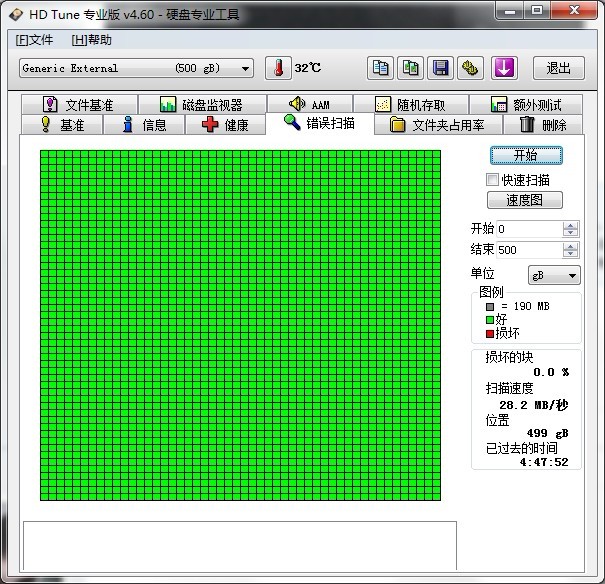Click the copy screenshot to clipboard icon
This screenshot has height=584, width=605.
pyautogui.click(x=410, y=68)
